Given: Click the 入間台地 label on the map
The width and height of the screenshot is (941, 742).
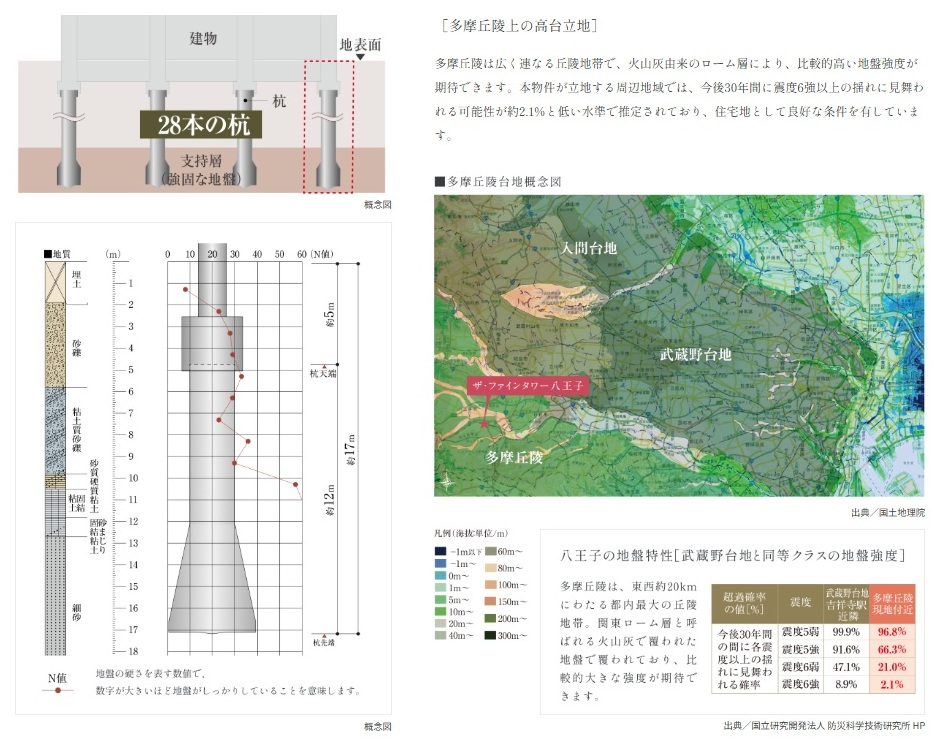Looking at the screenshot, I should (588, 246).
